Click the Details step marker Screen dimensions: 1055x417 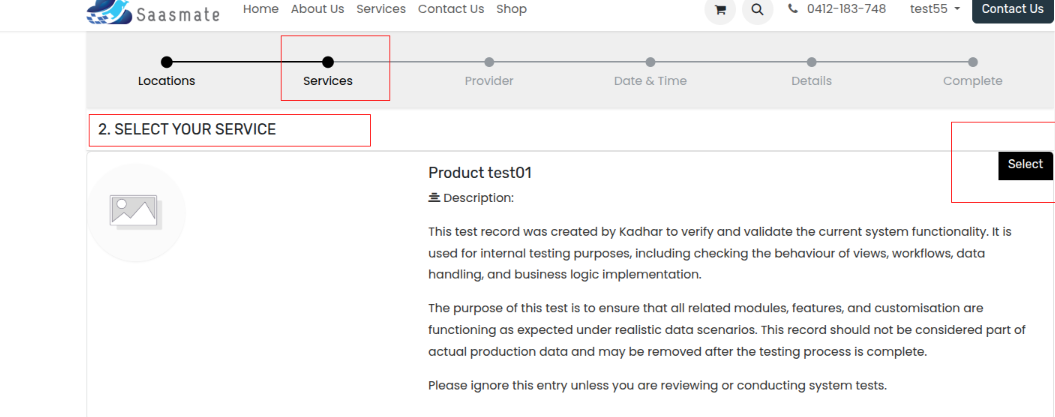811,63
